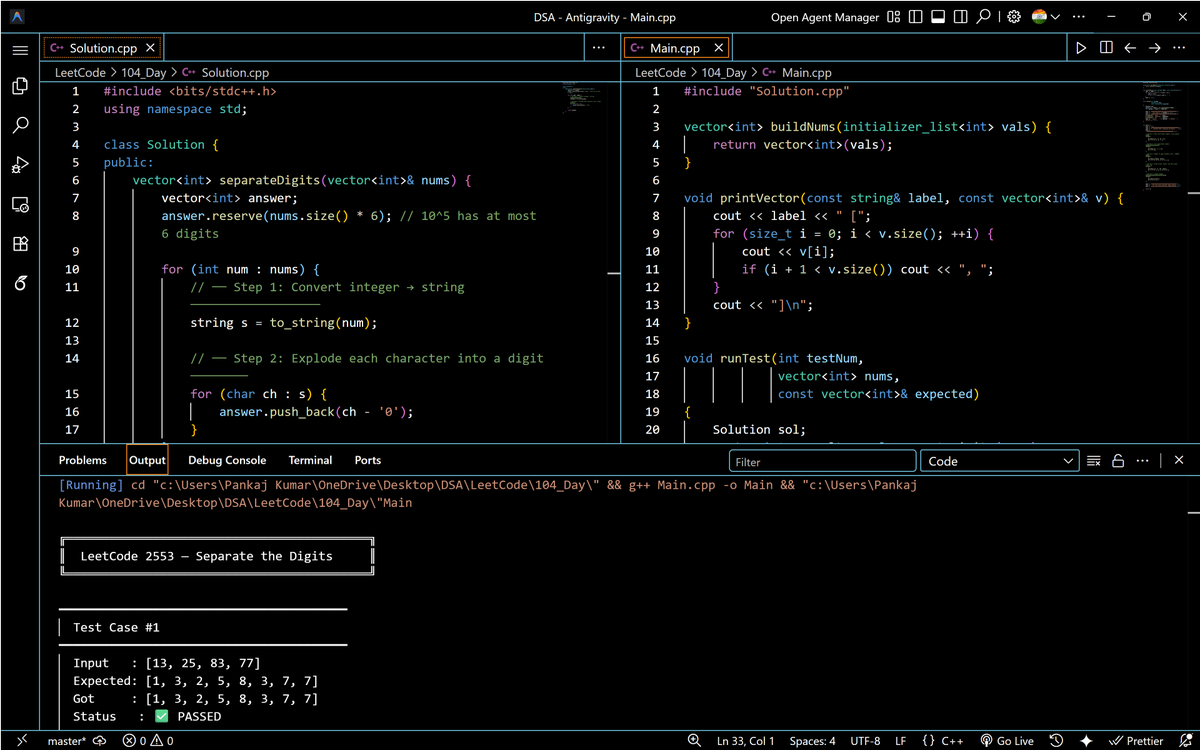The width and height of the screenshot is (1200, 750).
Task: Change Spaces: 4 indentation setting
Action: point(812,741)
